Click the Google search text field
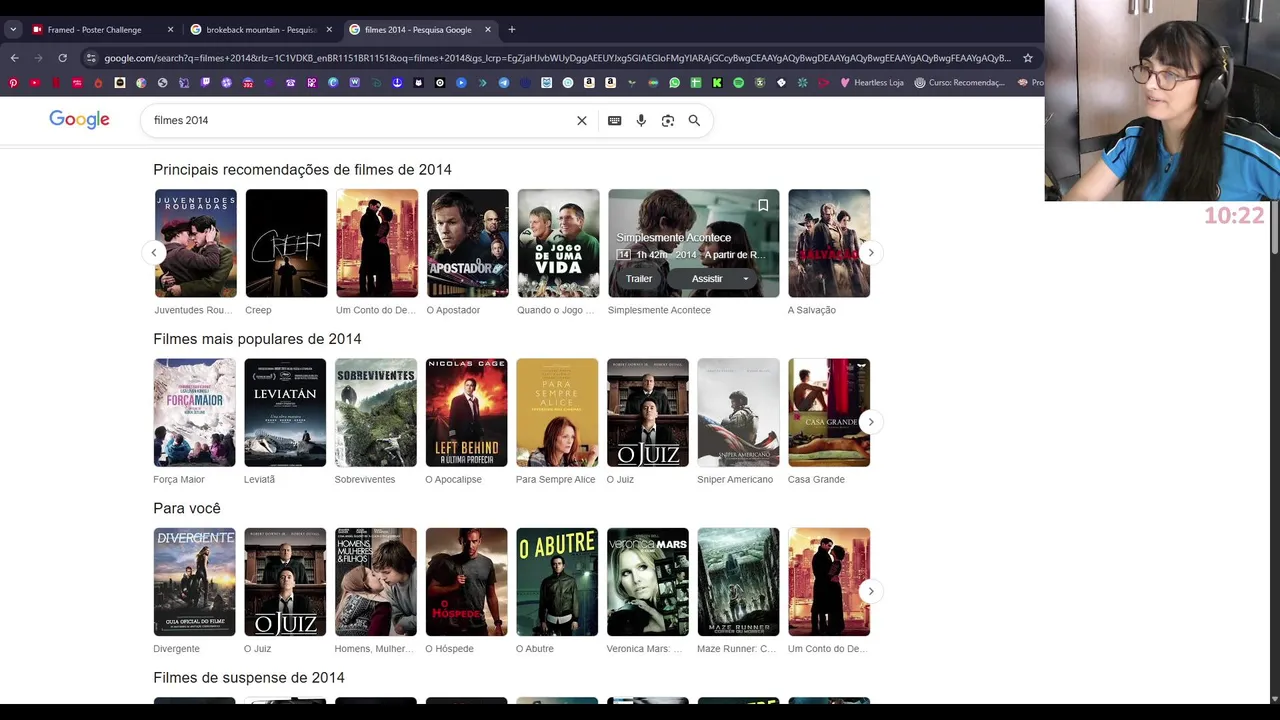This screenshot has height=720, width=1280. point(360,120)
